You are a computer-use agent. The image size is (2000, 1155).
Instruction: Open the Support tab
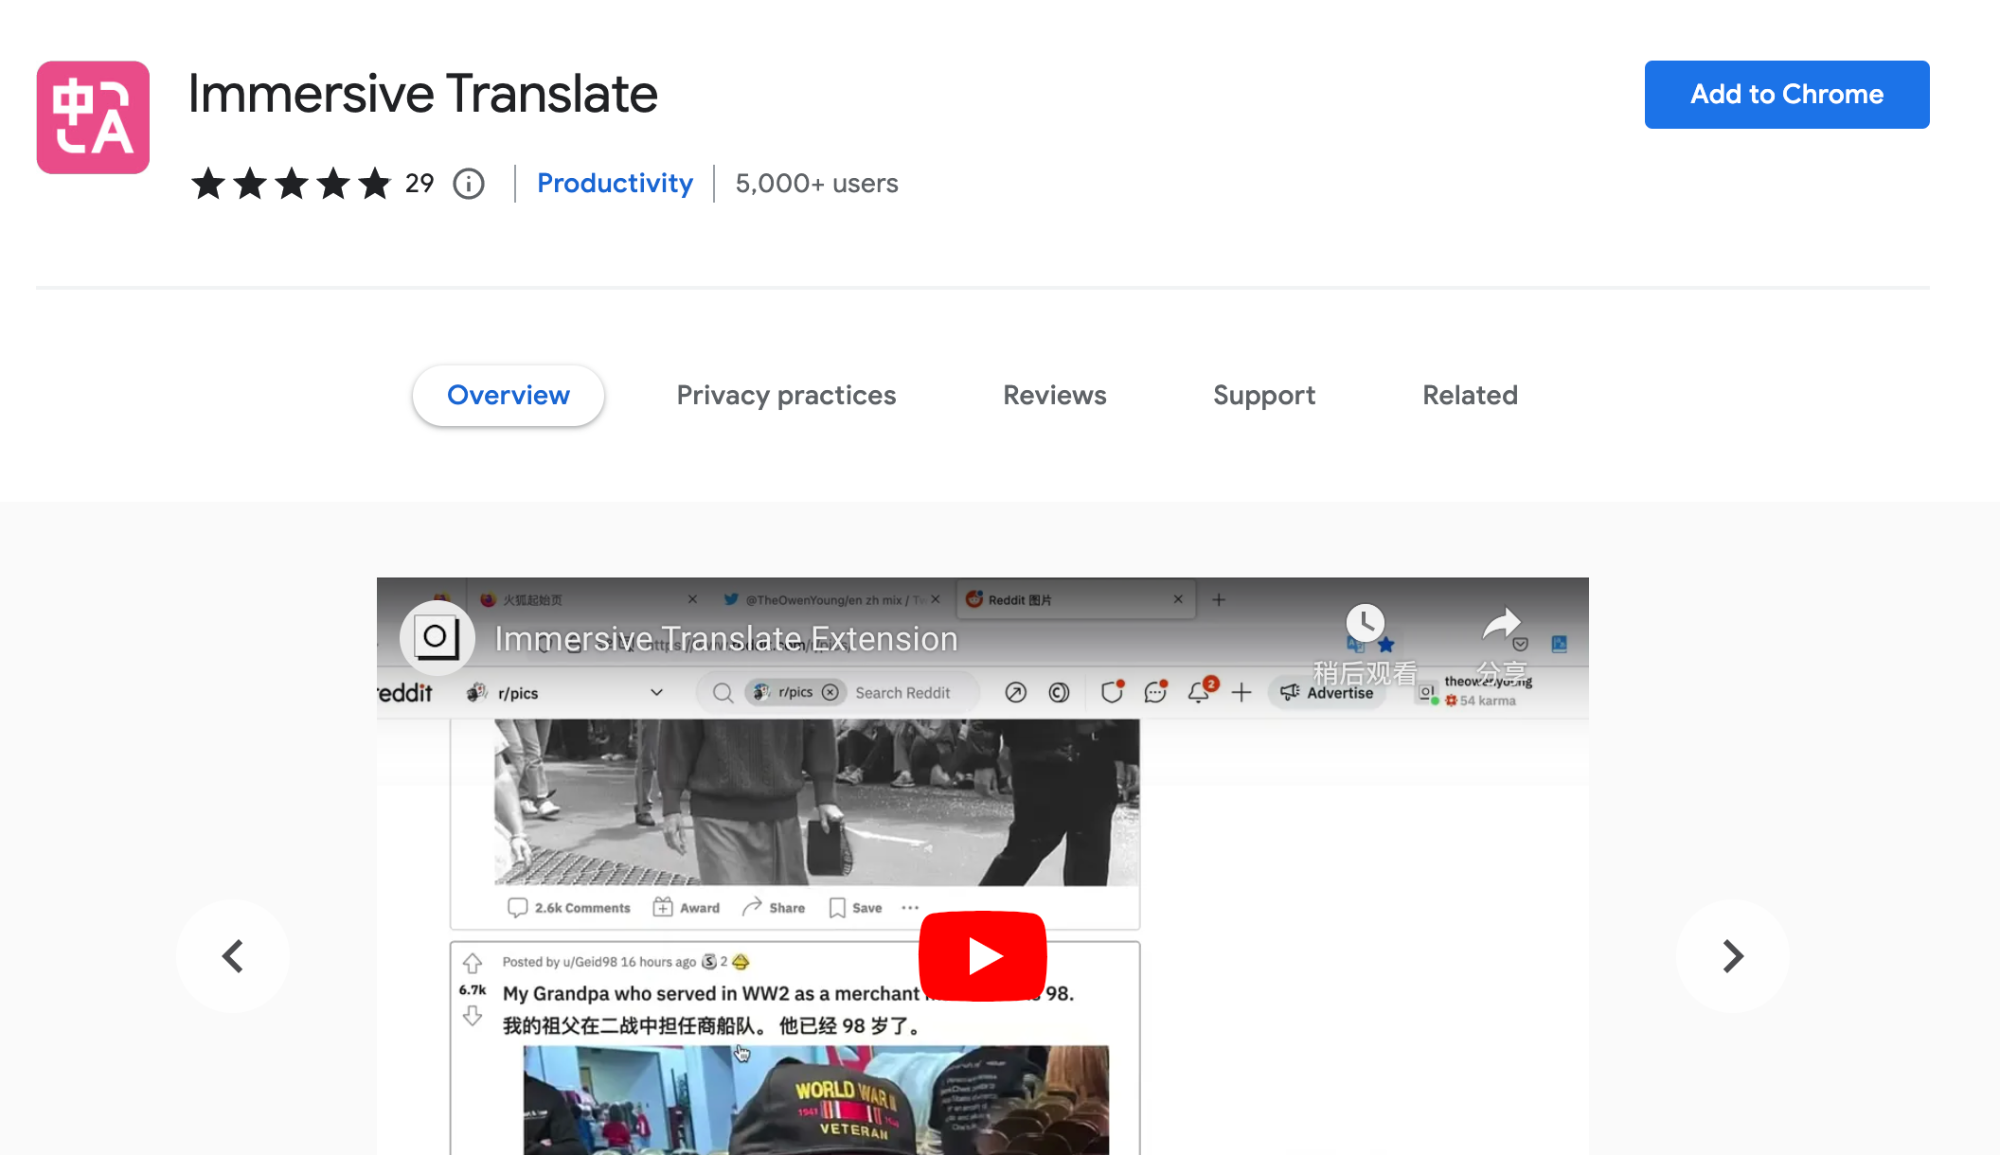coord(1264,395)
